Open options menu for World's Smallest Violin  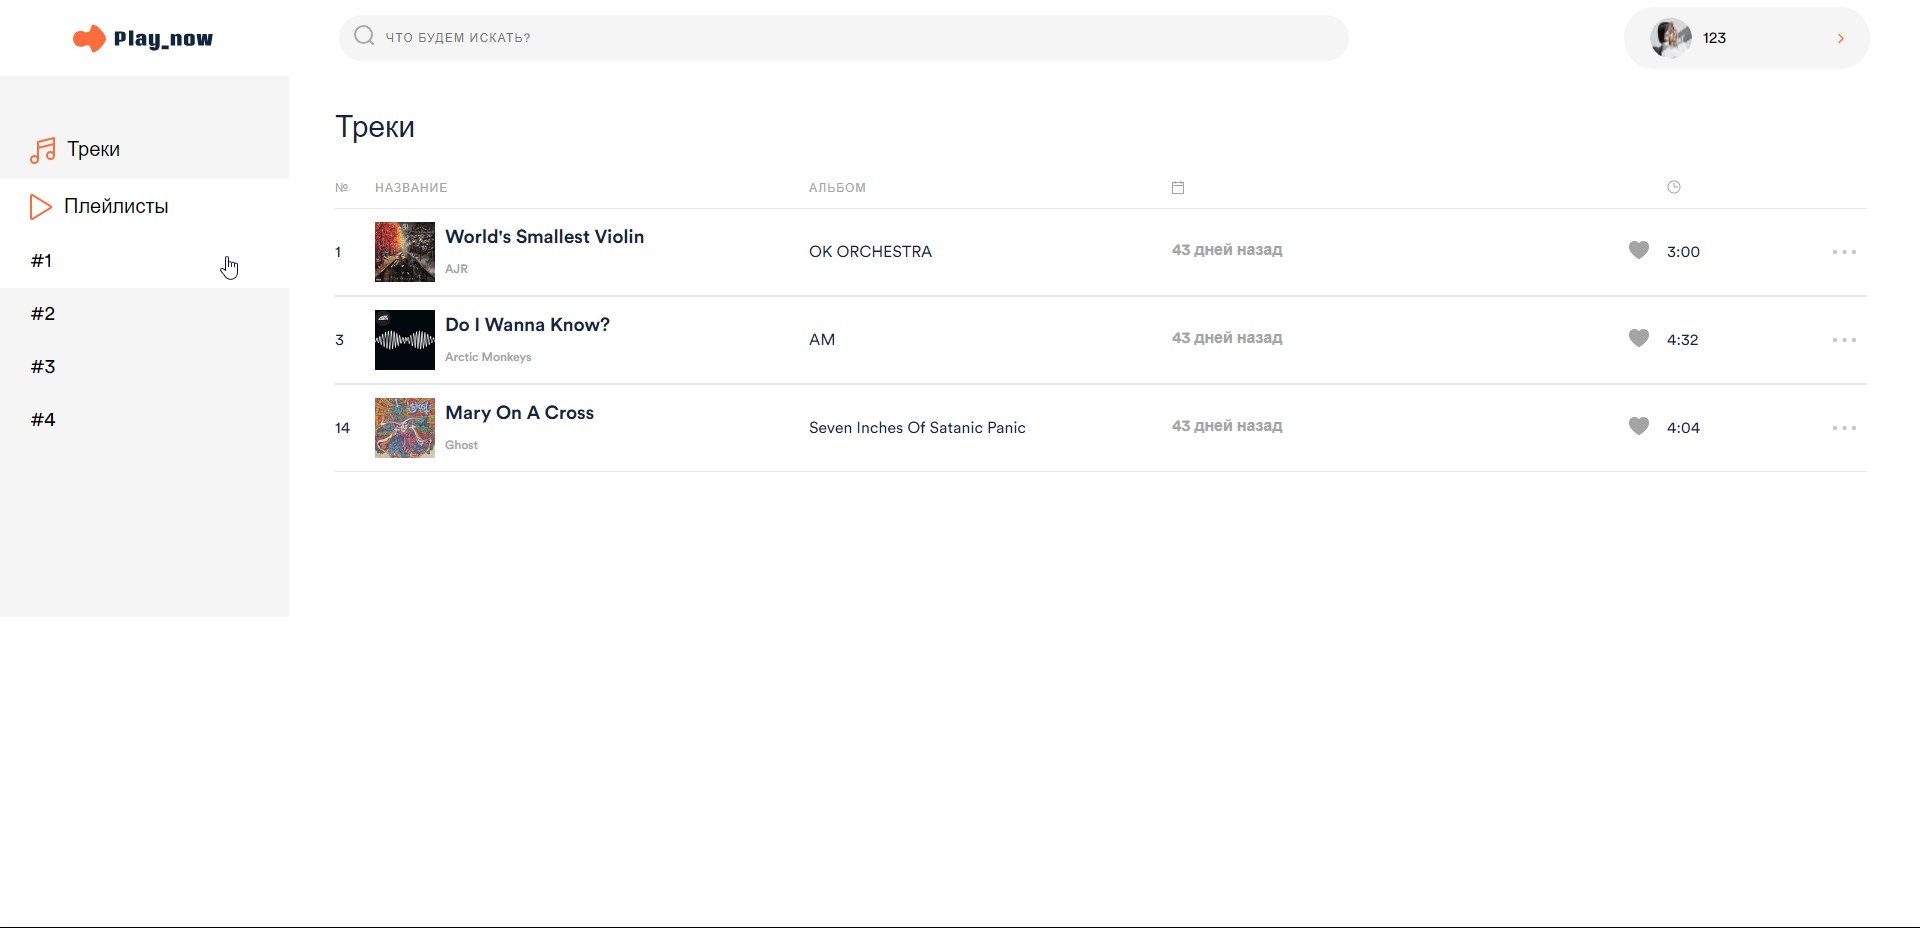[1844, 252]
